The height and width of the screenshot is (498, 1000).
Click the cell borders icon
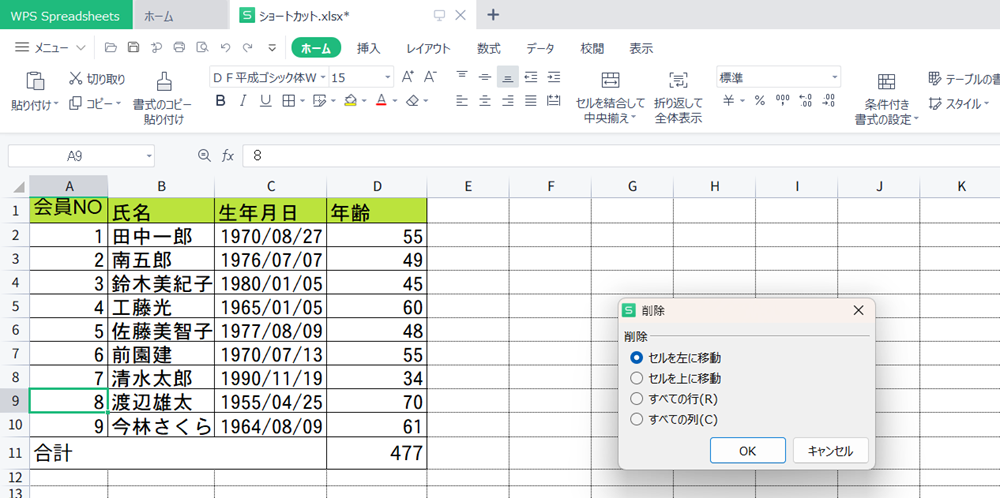tap(288, 101)
